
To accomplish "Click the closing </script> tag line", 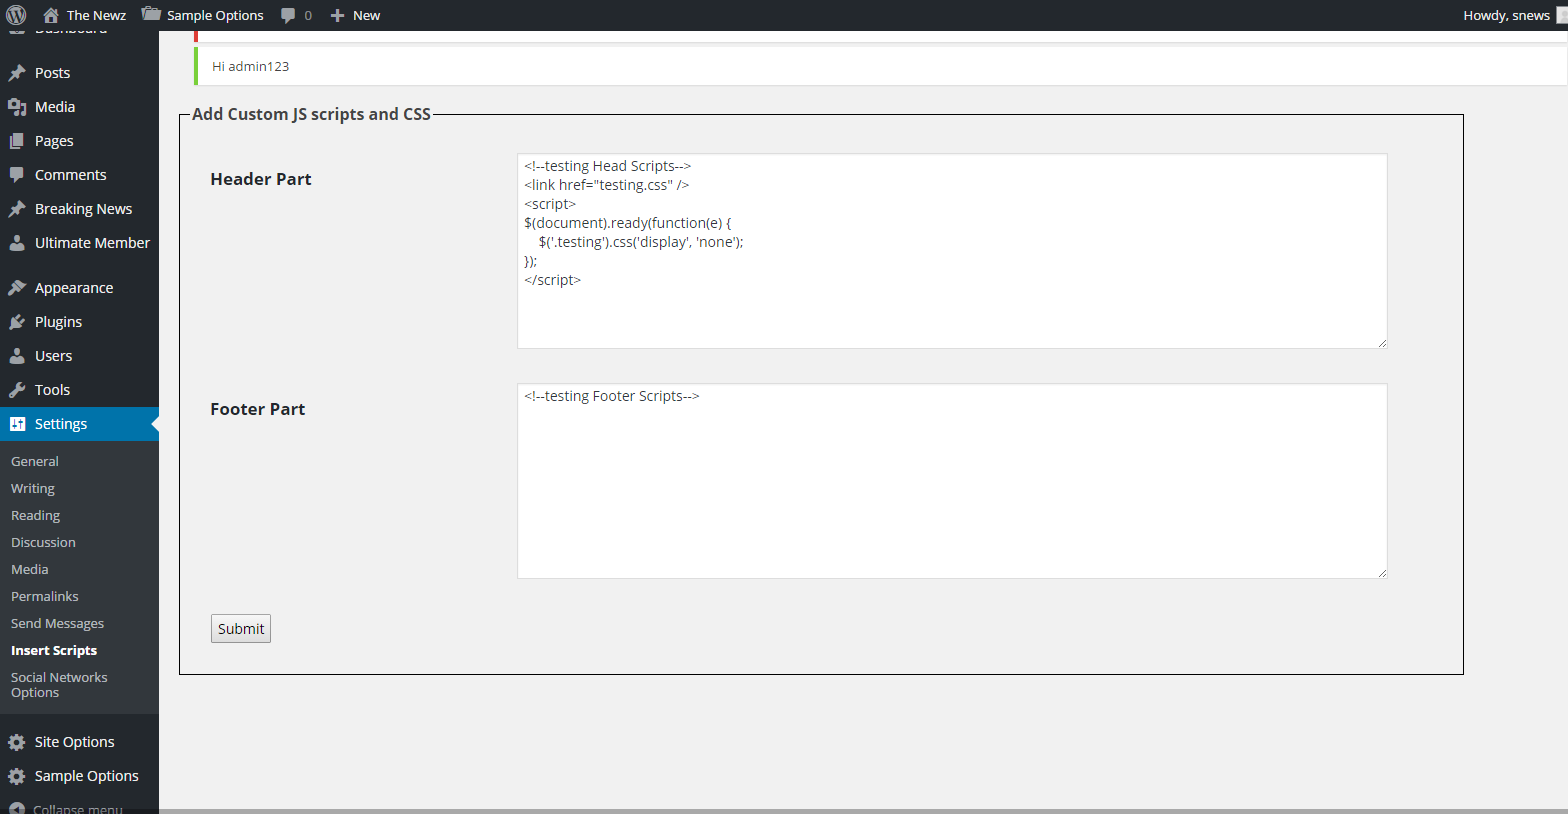I will (x=553, y=280).
